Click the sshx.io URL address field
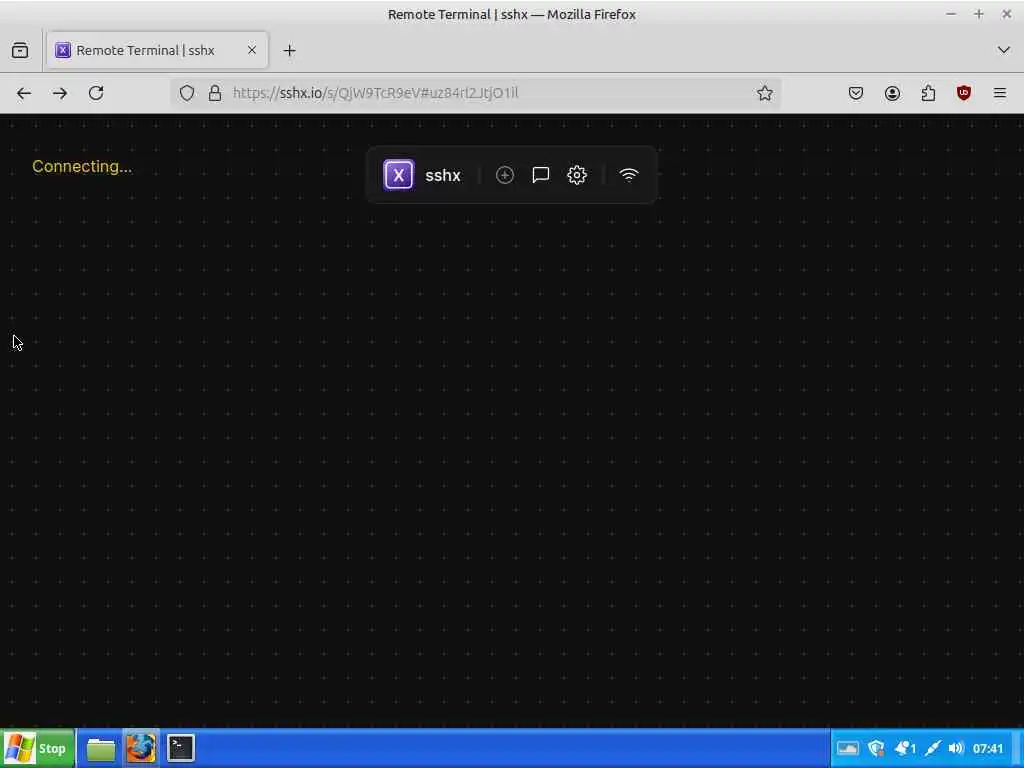 pos(477,93)
